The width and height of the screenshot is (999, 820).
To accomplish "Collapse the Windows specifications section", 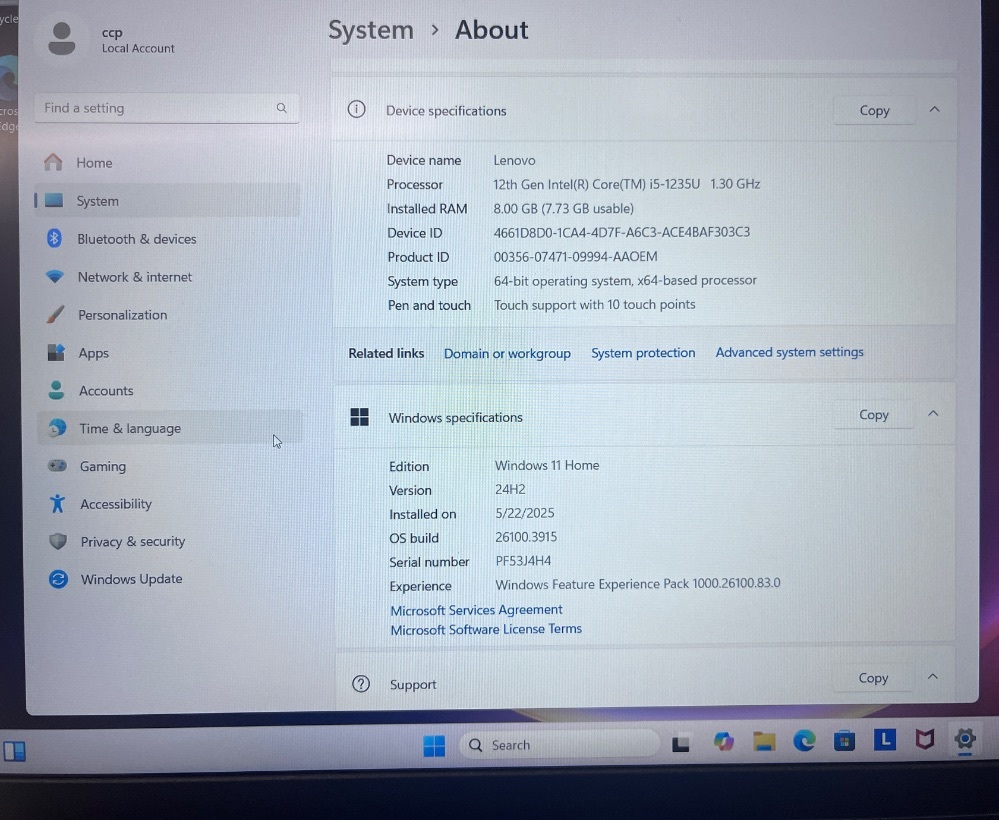I will (x=933, y=414).
